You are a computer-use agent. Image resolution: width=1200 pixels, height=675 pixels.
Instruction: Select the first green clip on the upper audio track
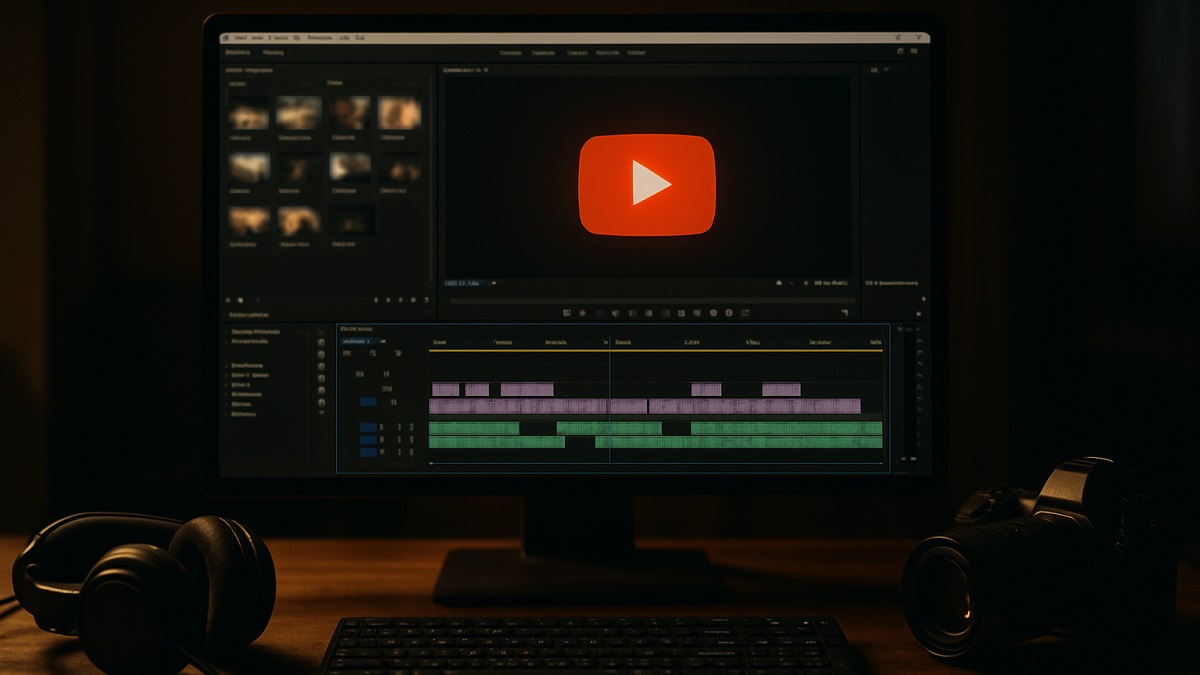point(474,428)
